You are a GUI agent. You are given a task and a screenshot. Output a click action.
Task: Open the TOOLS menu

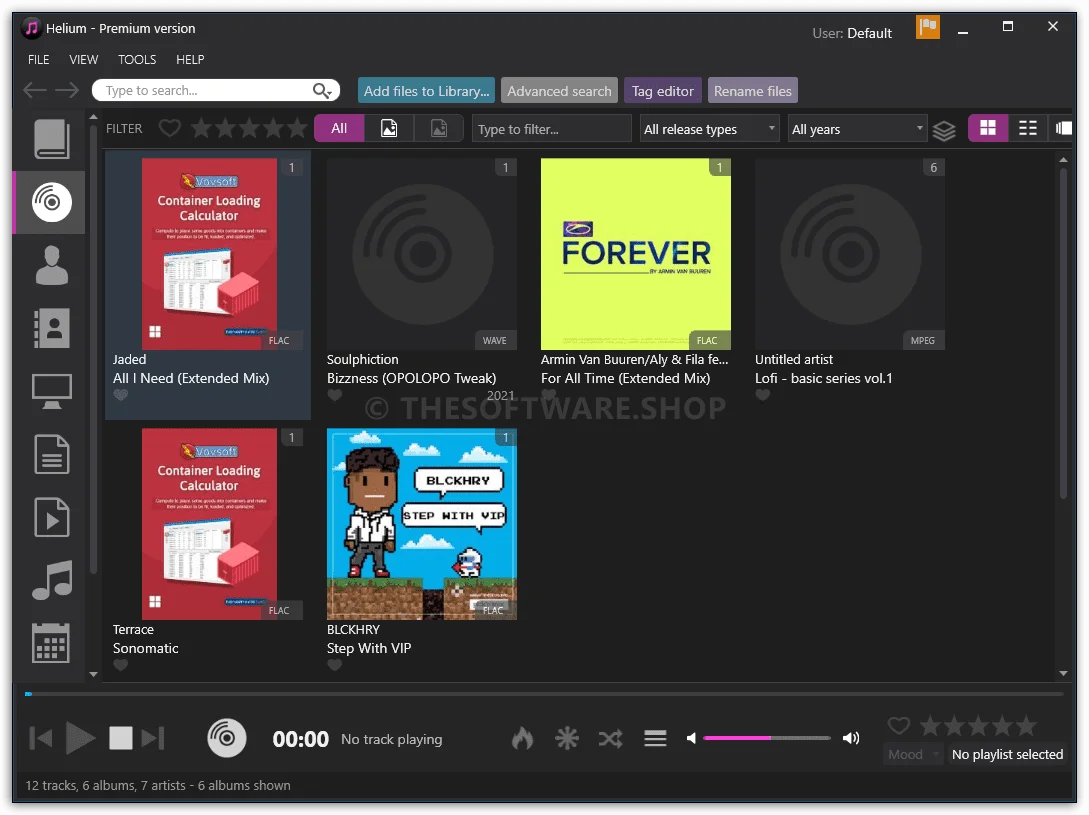click(137, 60)
